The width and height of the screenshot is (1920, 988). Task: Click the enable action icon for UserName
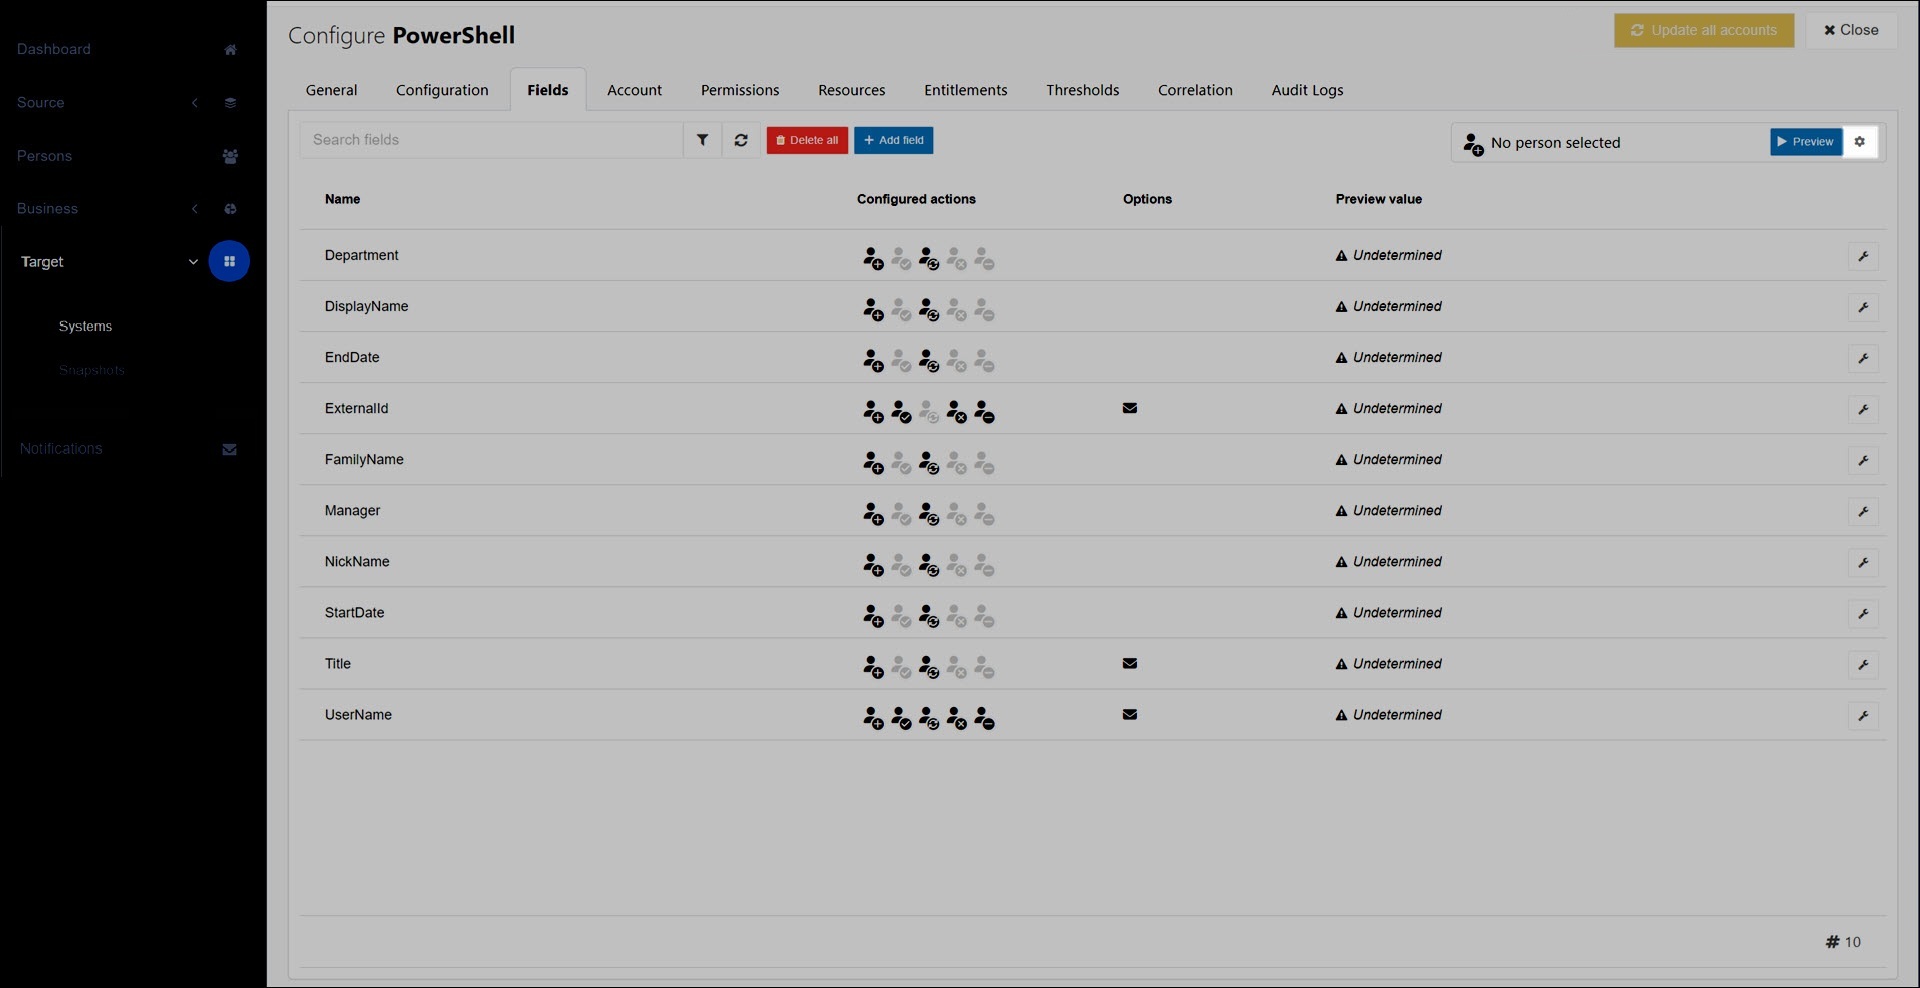point(901,717)
